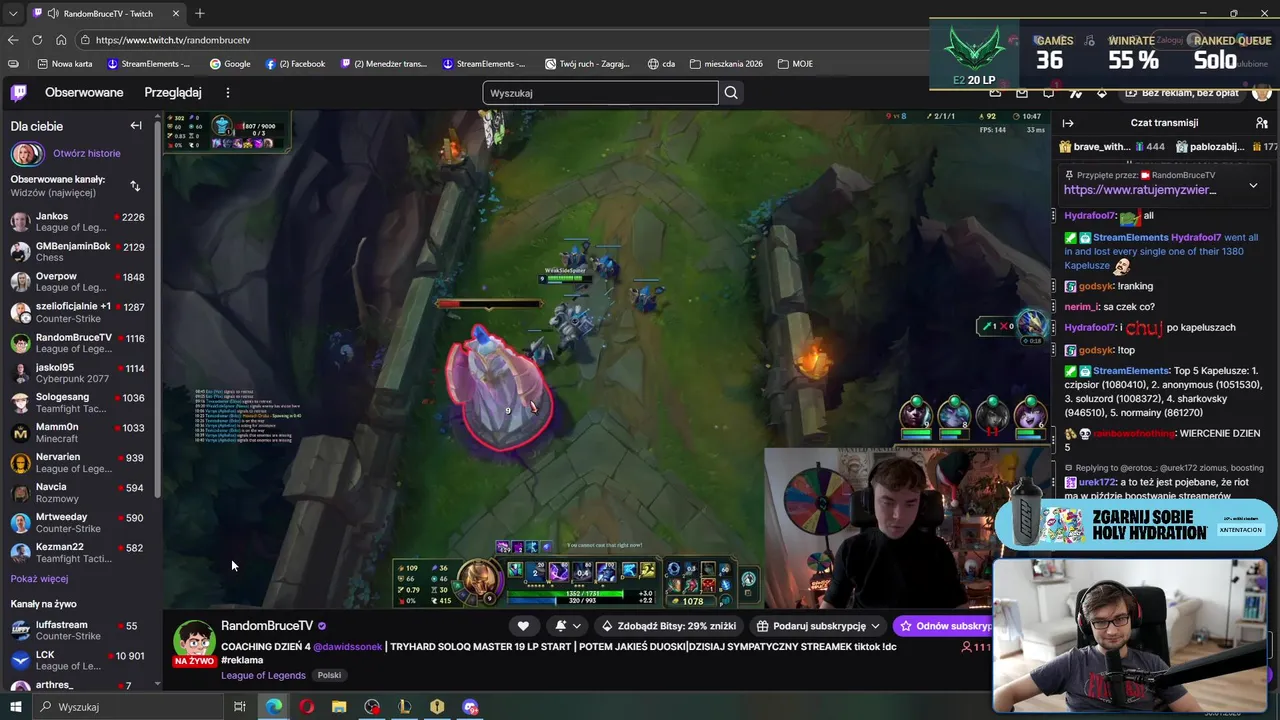Open jaskol95 Cyberpunk 2077 channel
1280x720 pixels.
pos(78,373)
